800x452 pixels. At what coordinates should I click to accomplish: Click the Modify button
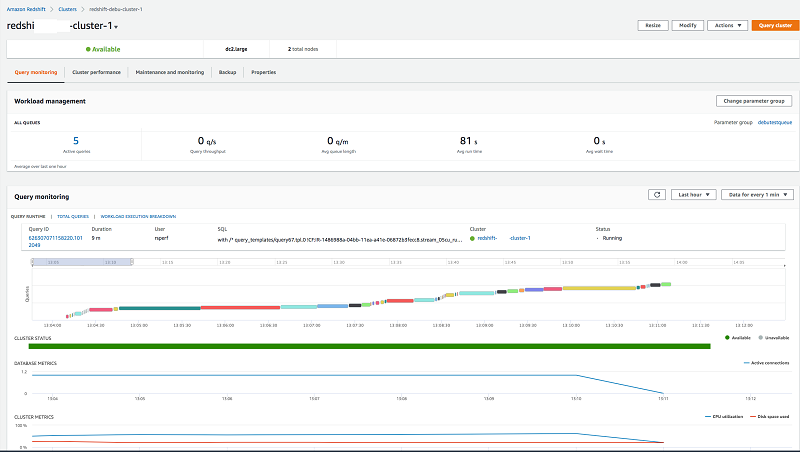point(688,26)
